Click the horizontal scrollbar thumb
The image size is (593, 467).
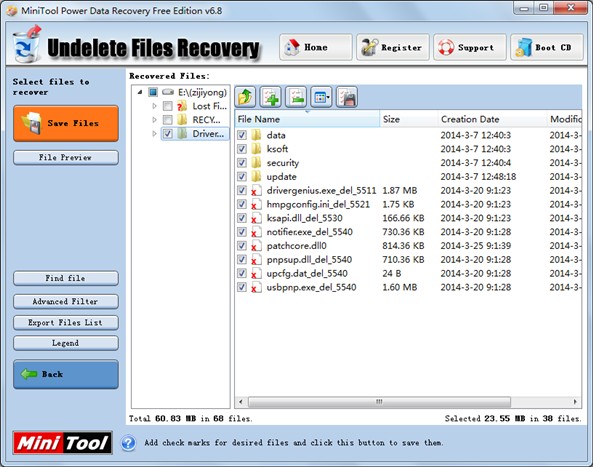tap(379, 402)
